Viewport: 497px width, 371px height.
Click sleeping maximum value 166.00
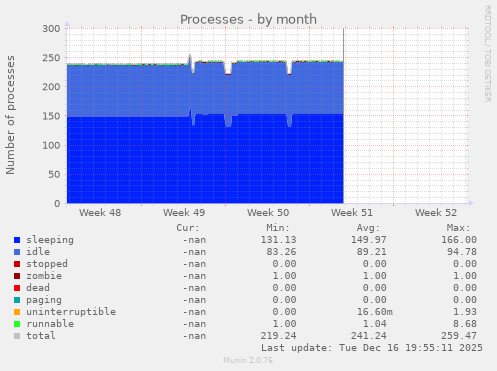459,240
